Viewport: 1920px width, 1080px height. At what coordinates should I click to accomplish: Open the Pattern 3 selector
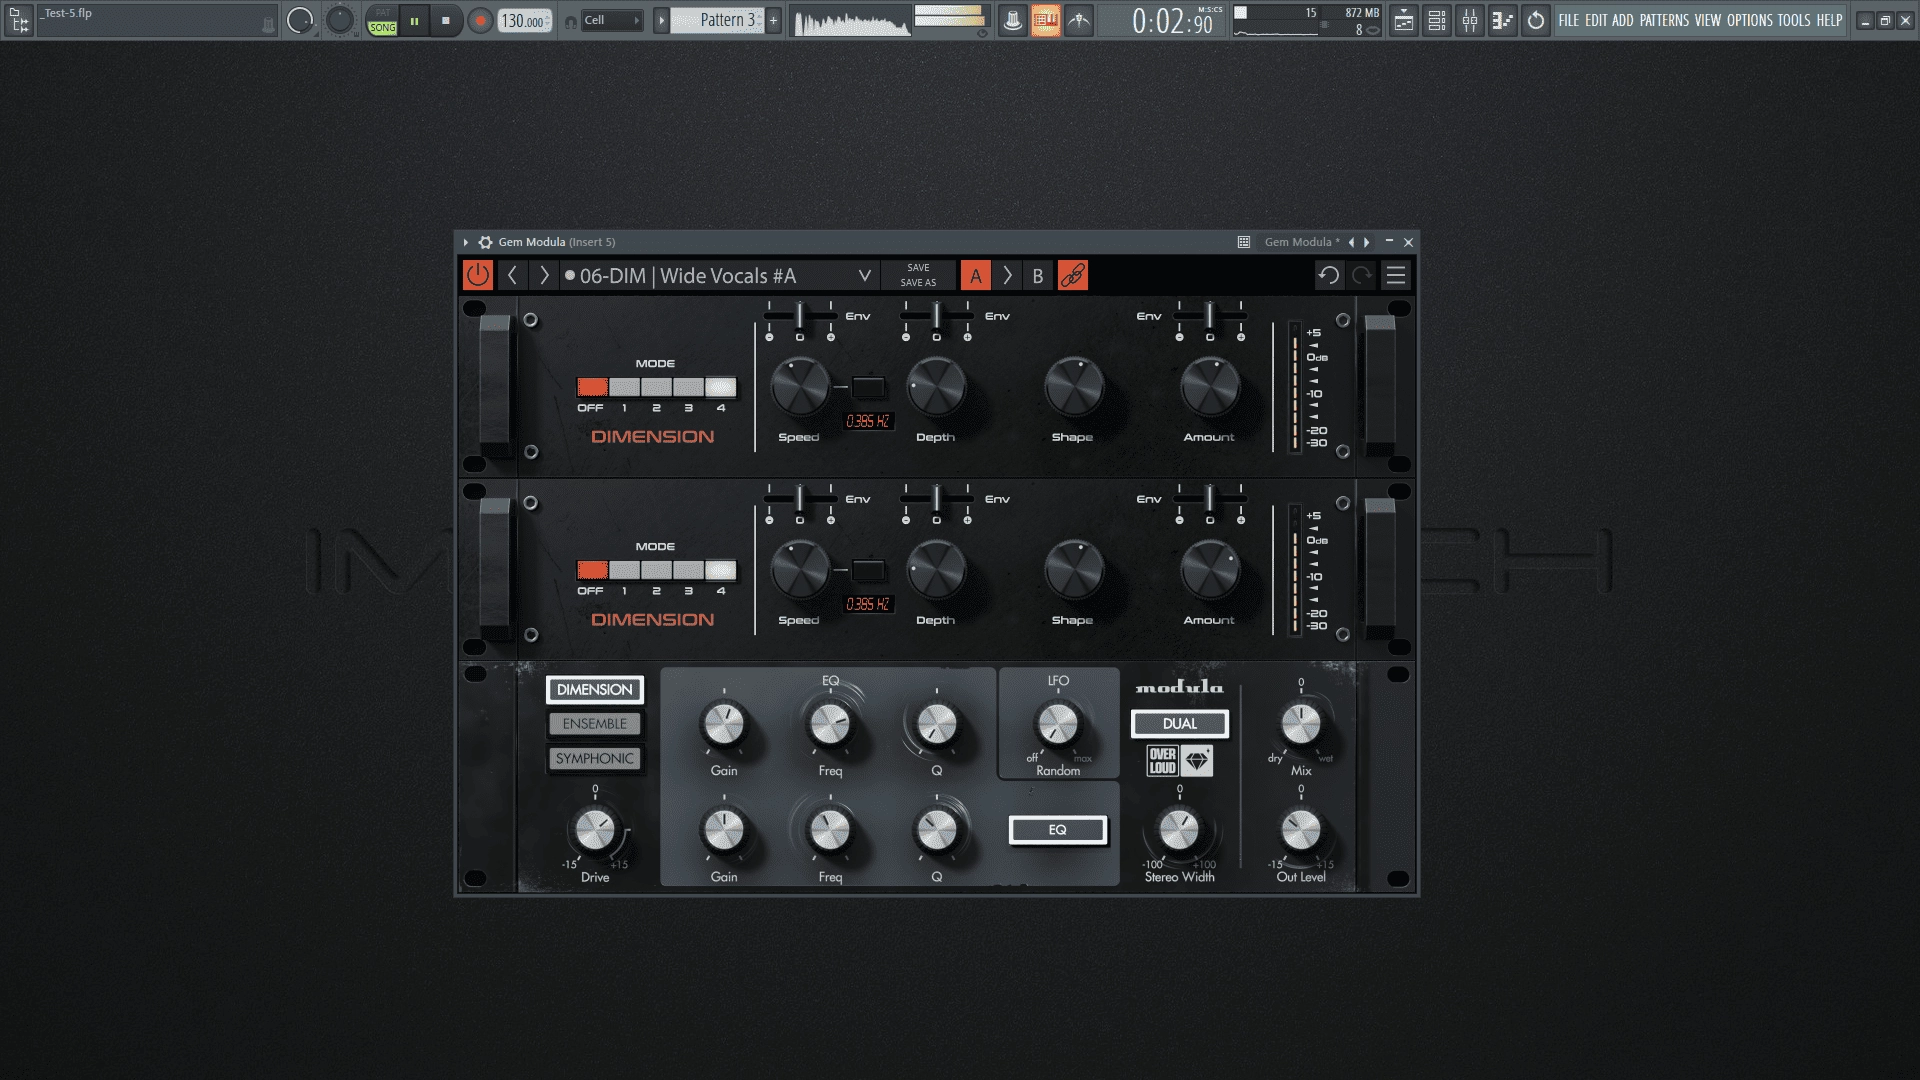717,20
